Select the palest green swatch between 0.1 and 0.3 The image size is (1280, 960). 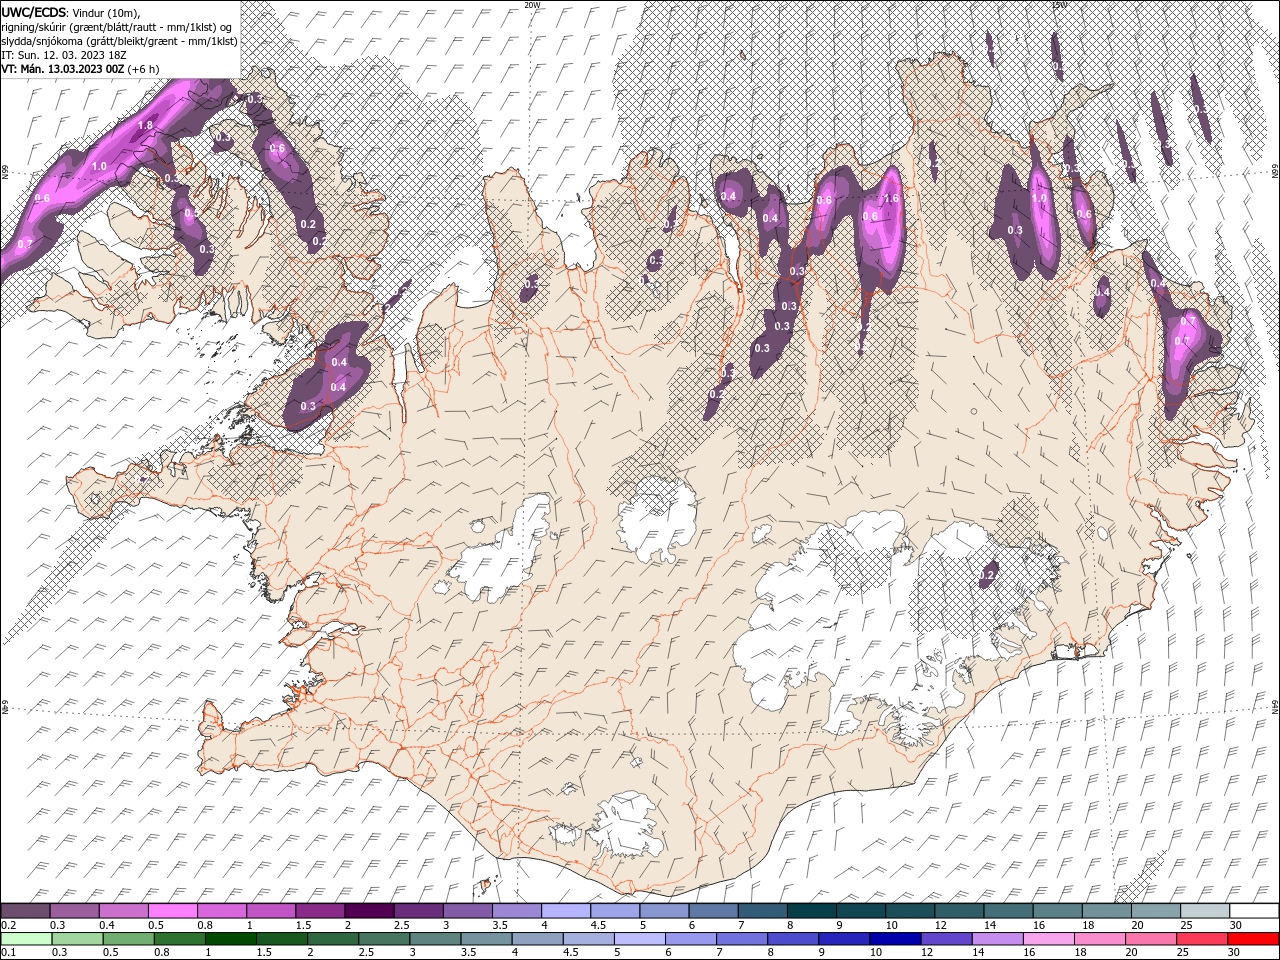coord(26,939)
